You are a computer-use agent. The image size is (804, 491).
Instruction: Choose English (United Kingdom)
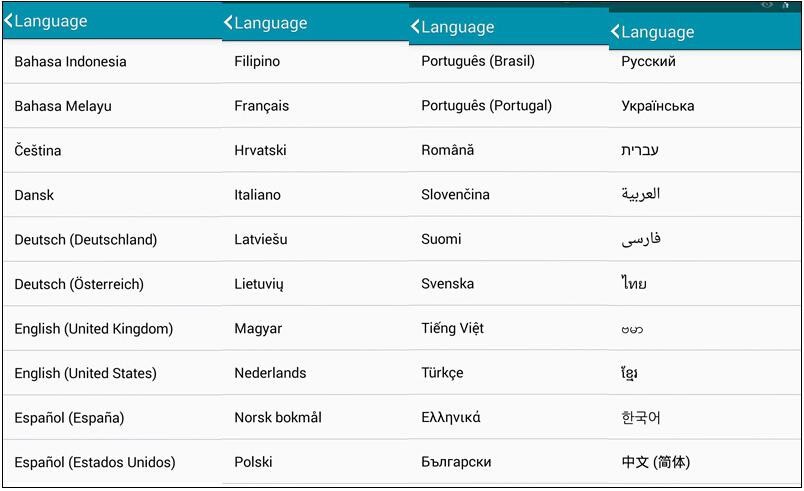(x=93, y=329)
